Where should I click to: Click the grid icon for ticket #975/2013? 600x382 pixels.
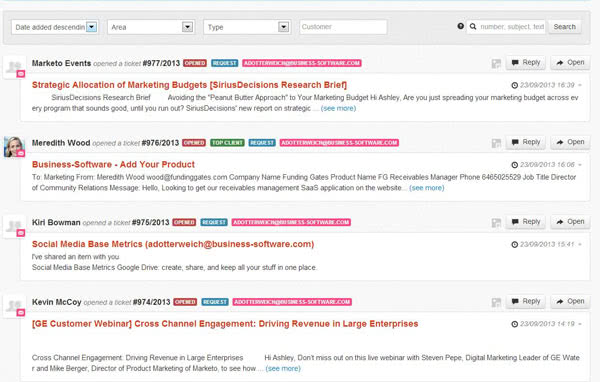[x=496, y=223]
